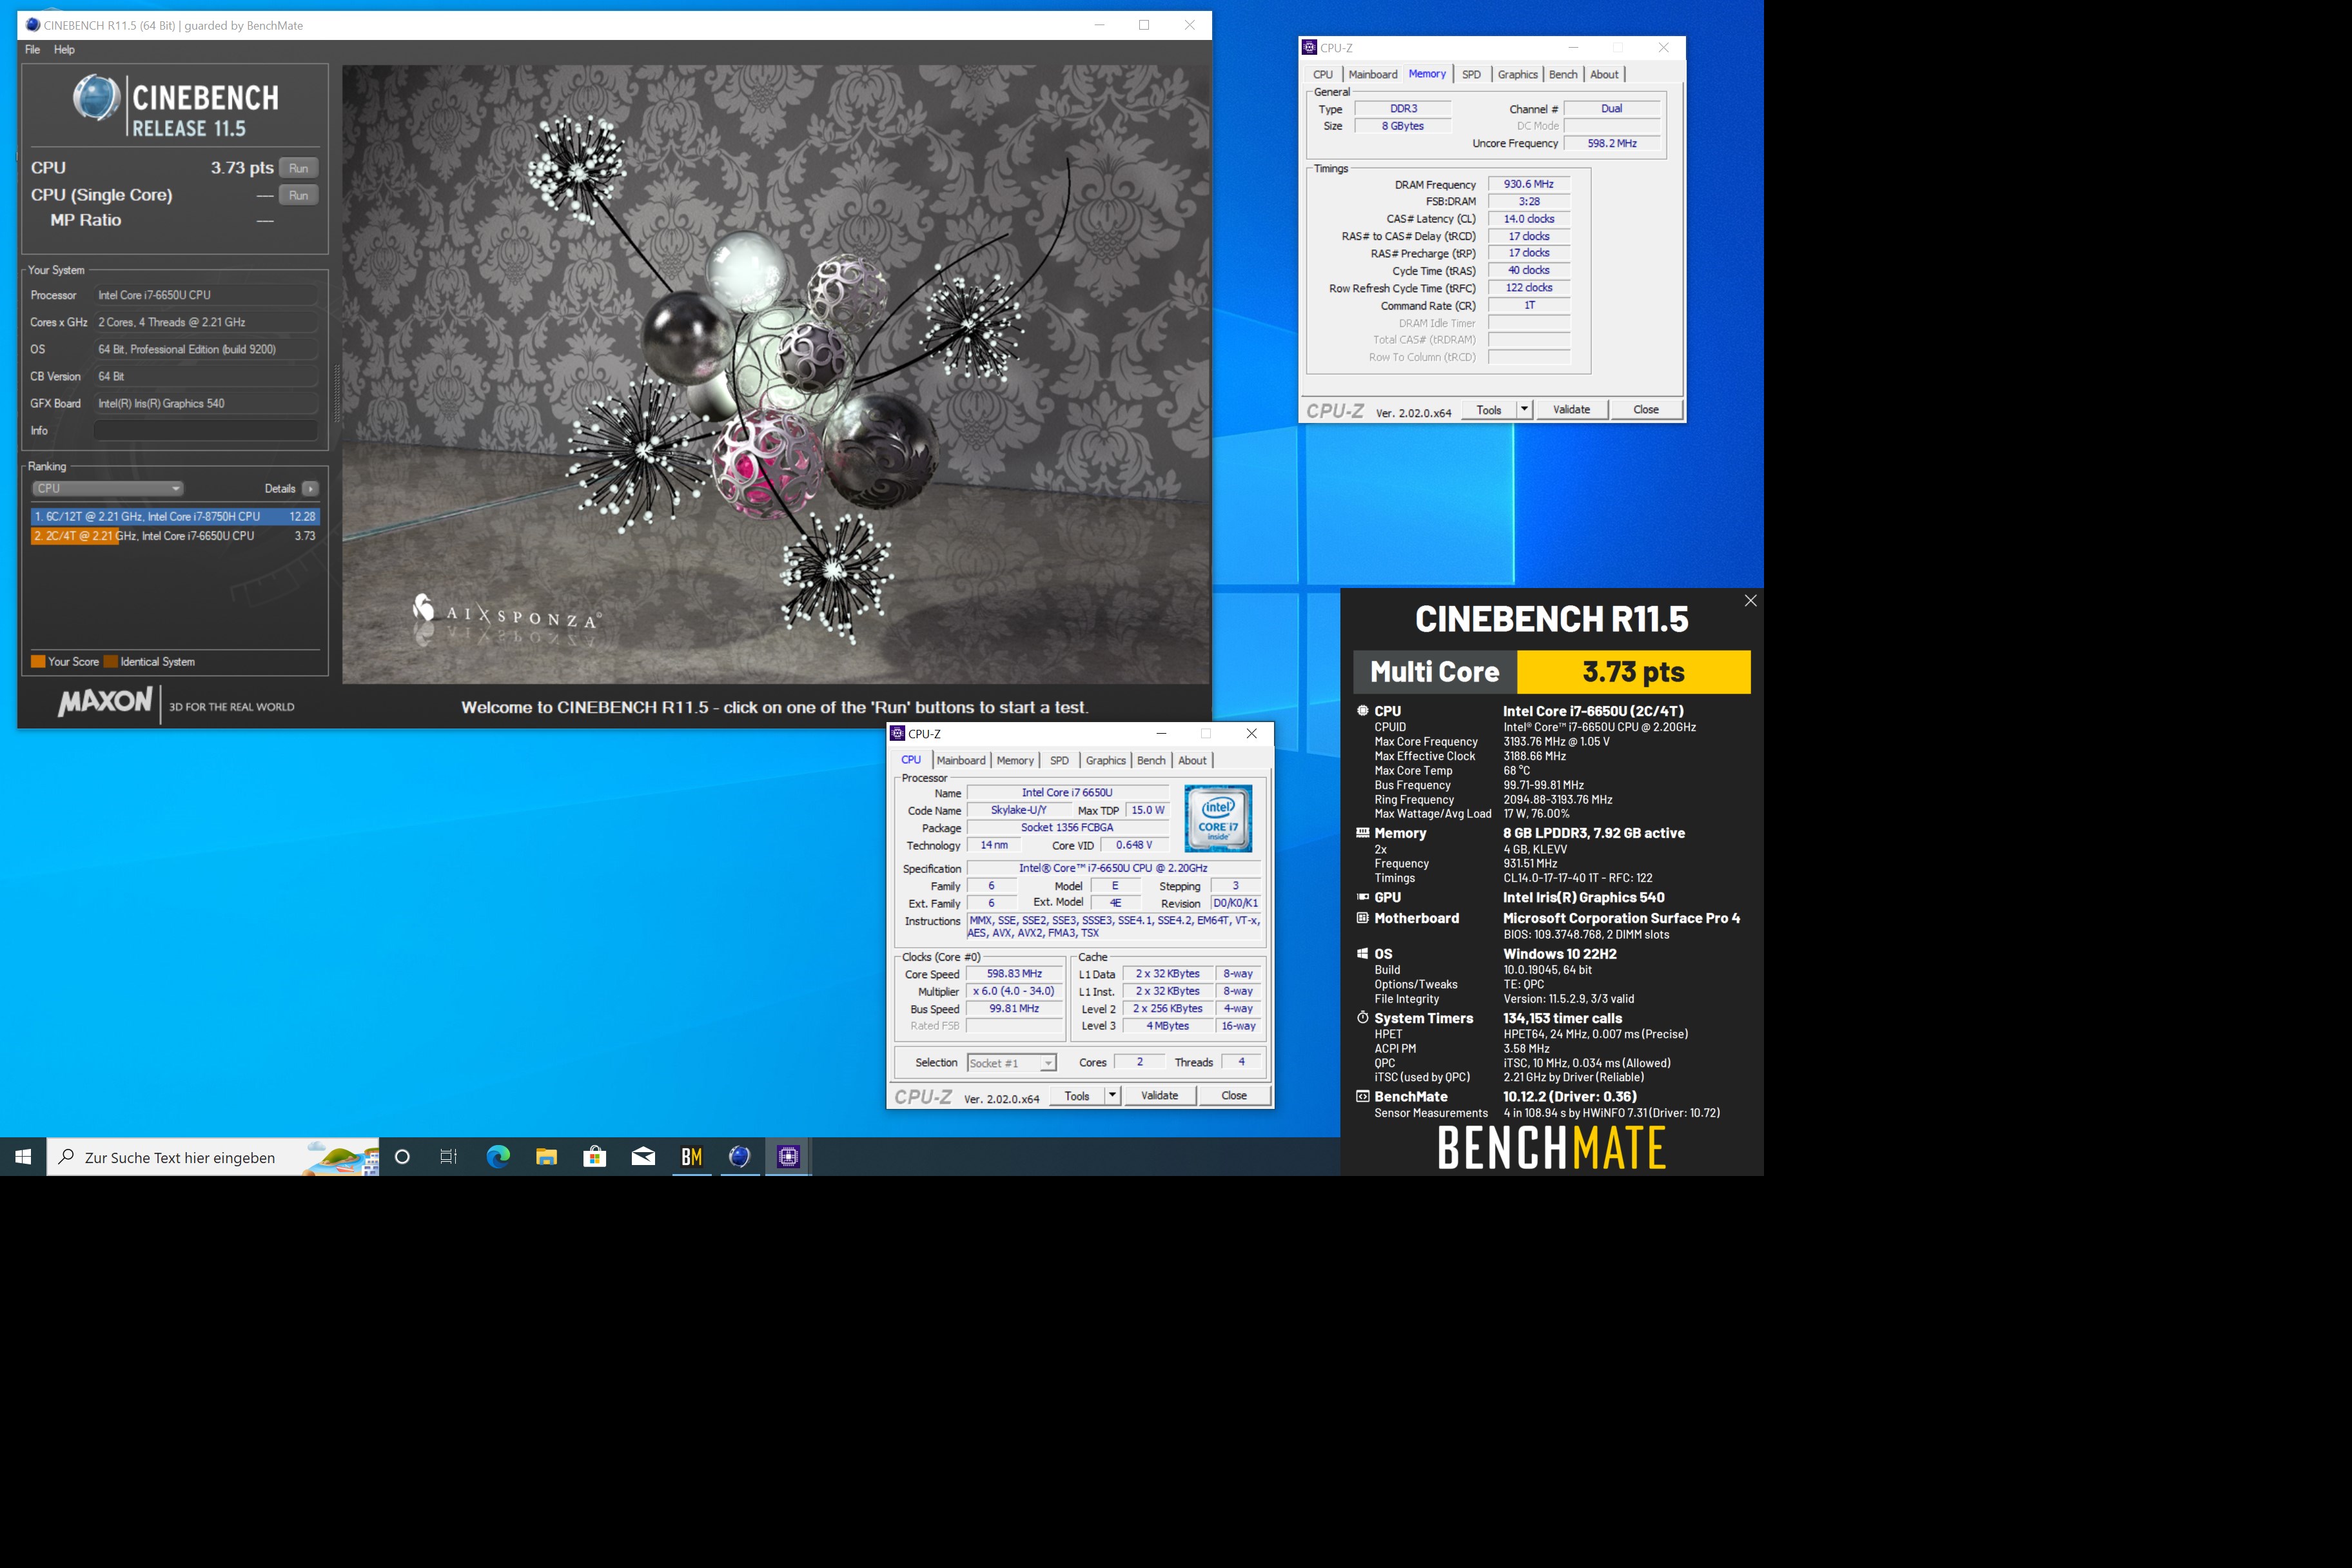Open Bench tab in upper CPU-Z window
The height and width of the screenshot is (1568, 2352).
tap(1563, 74)
